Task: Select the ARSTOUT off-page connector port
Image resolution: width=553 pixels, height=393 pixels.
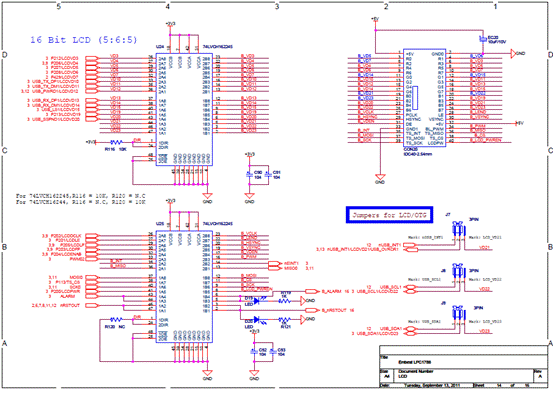Action: click(x=92, y=306)
